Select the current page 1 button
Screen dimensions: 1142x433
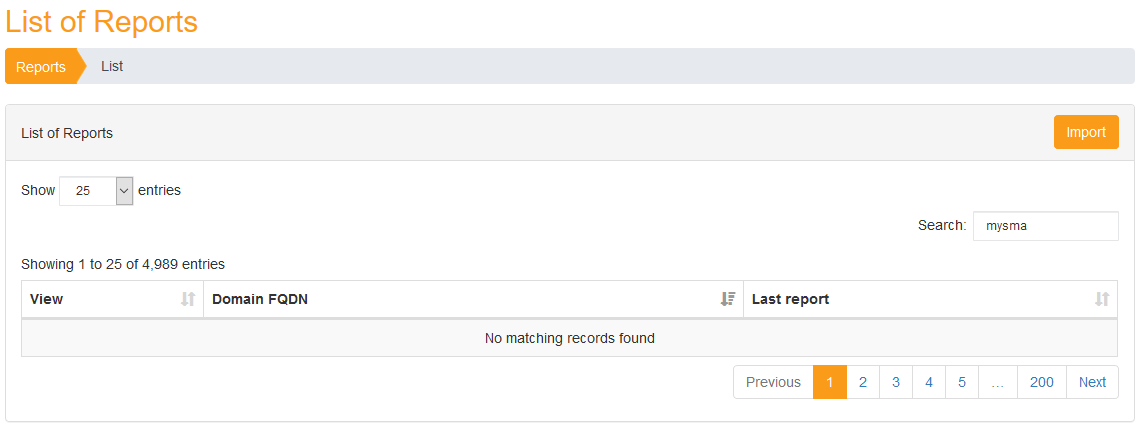tap(830, 382)
